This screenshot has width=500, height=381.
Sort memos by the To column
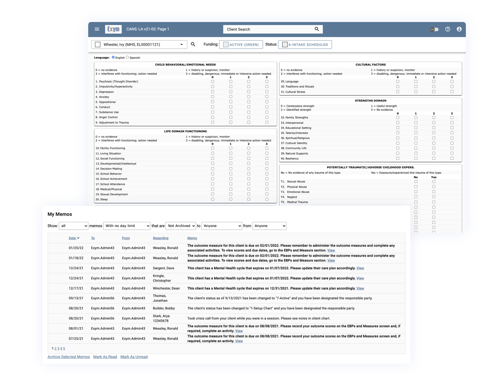[93, 238]
